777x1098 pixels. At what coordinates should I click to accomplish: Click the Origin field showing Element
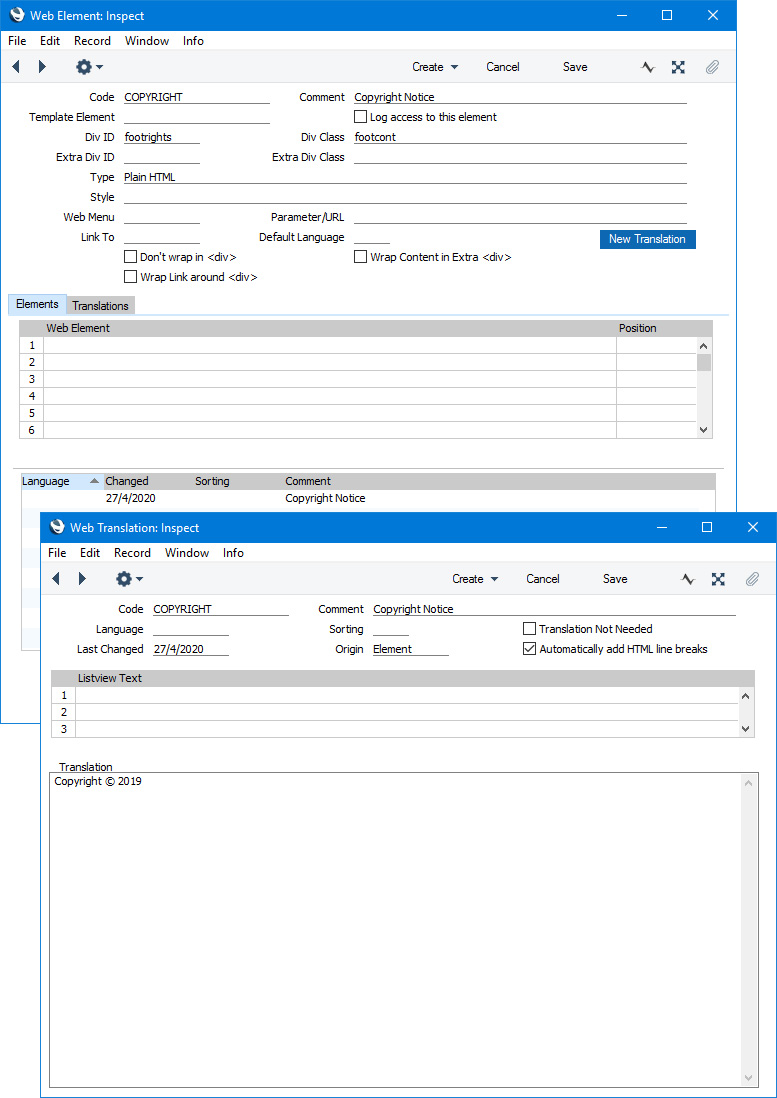click(410, 649)
